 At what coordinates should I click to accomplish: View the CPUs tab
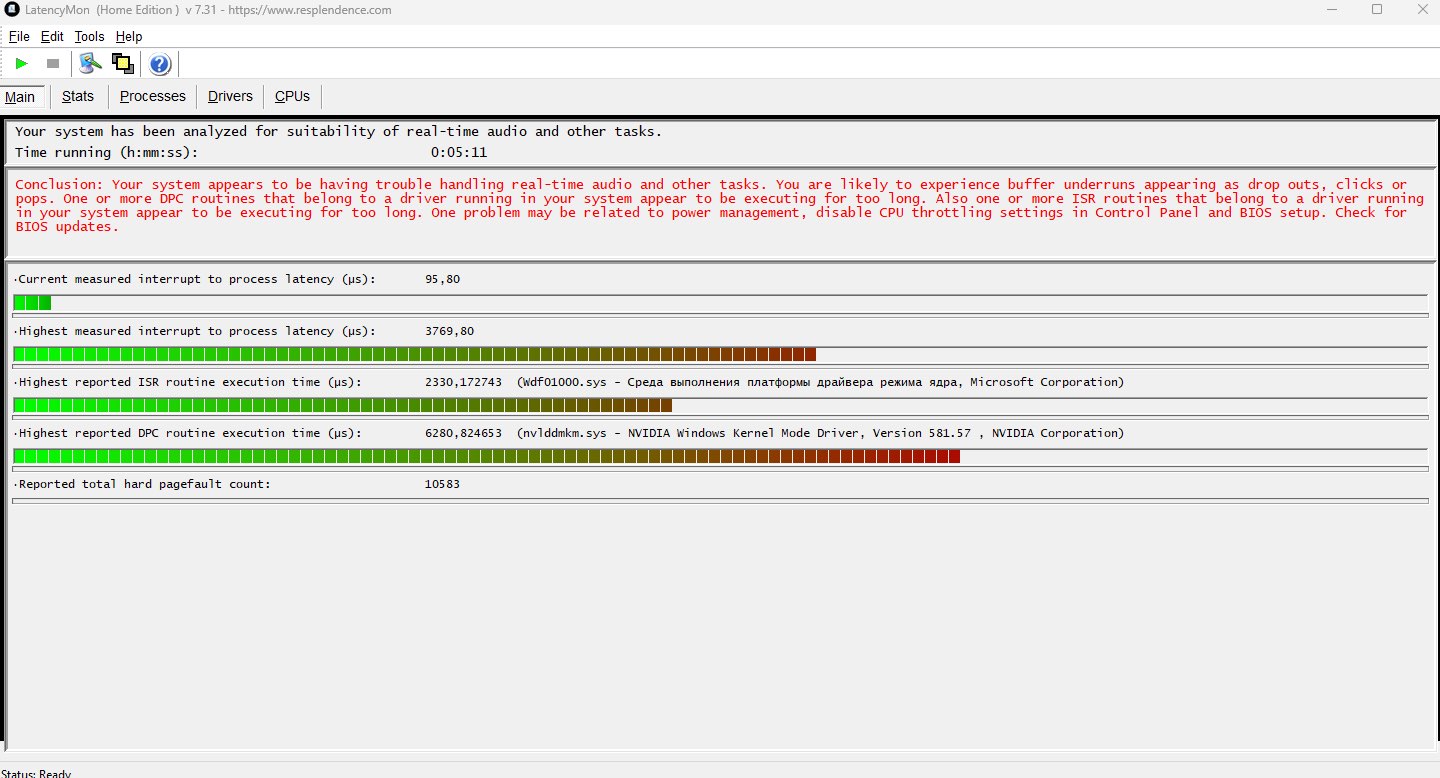point(292,96)
